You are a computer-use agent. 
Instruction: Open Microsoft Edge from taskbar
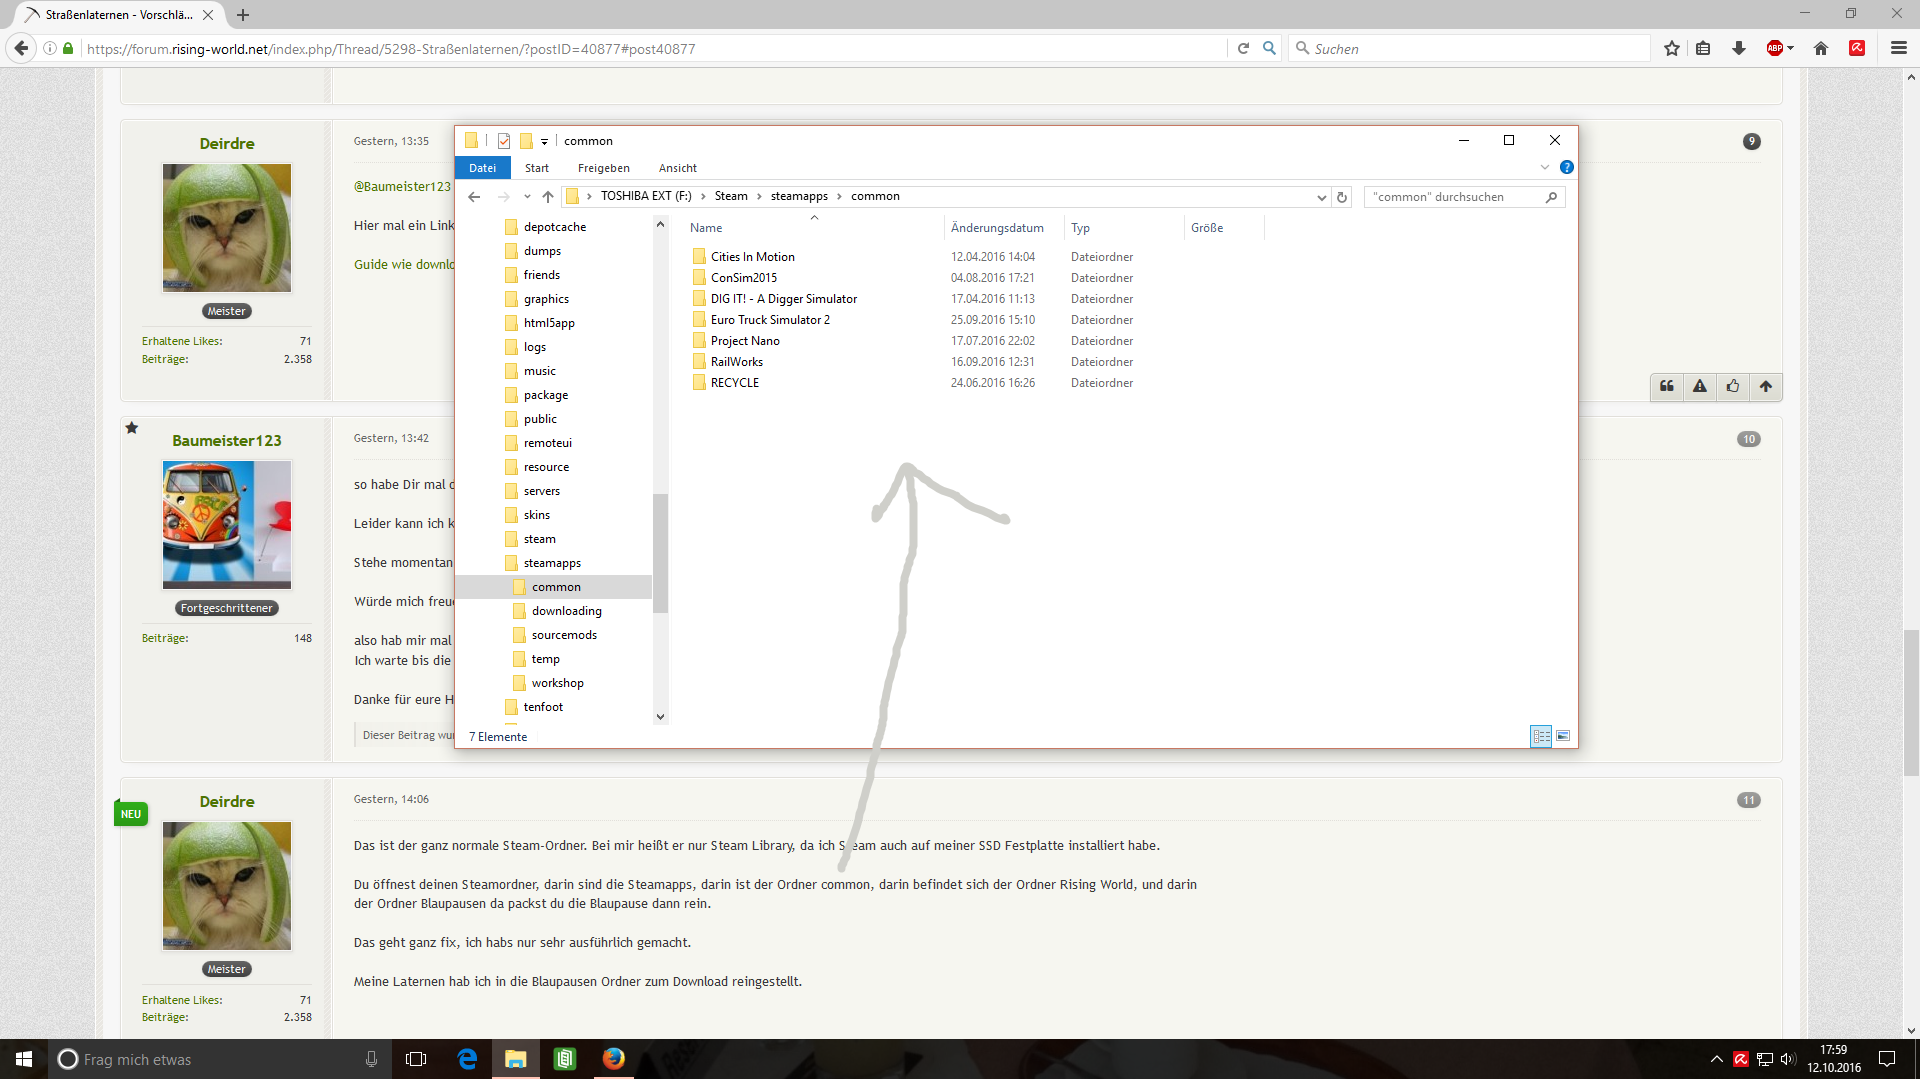467,1059
